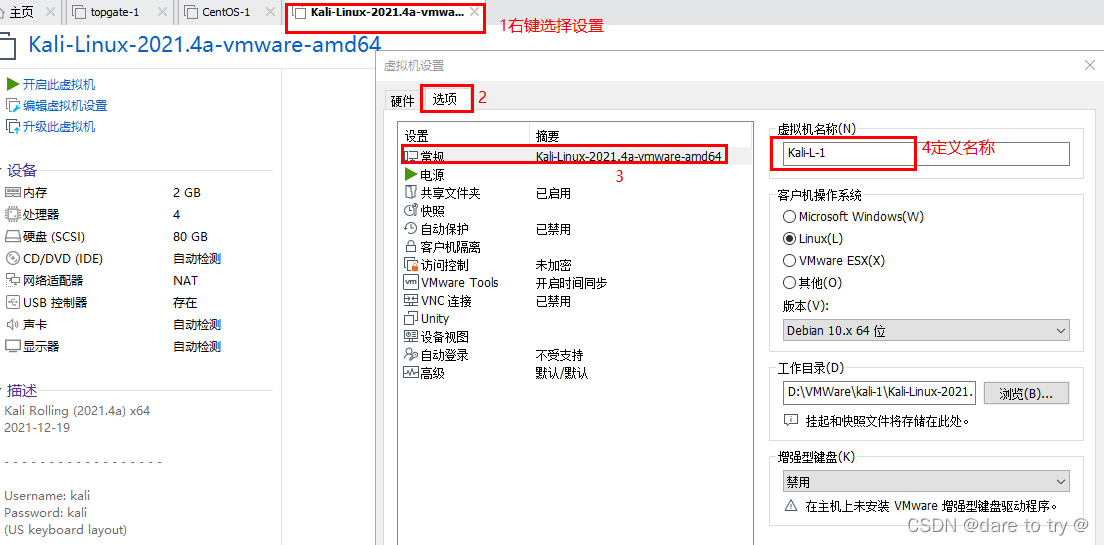Image resolution: width=1104 pixels, height=545 pixels.
Task: Click the 高级 advanced icon
Action: pos(411,373)
